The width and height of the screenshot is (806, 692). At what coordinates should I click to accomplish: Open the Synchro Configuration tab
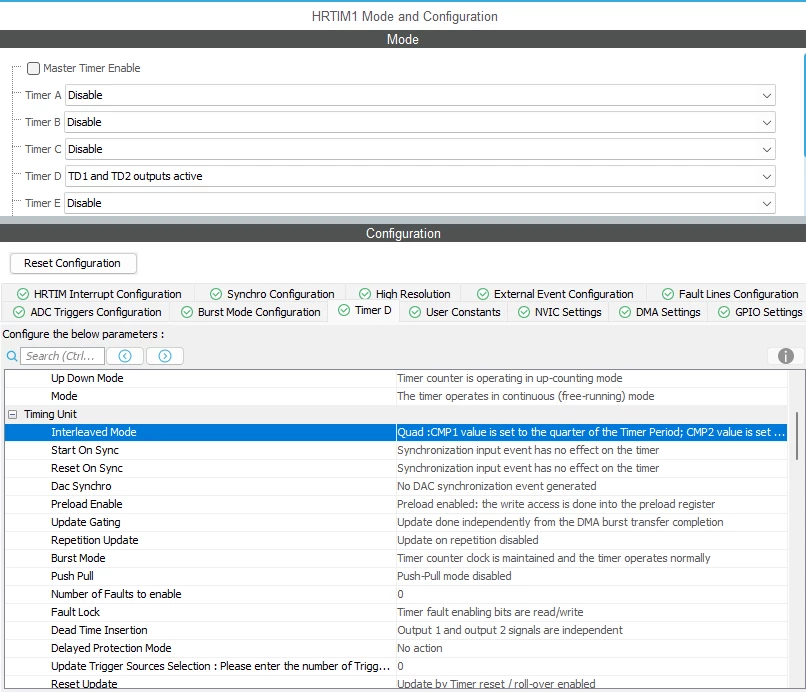(x=272, y=294)
